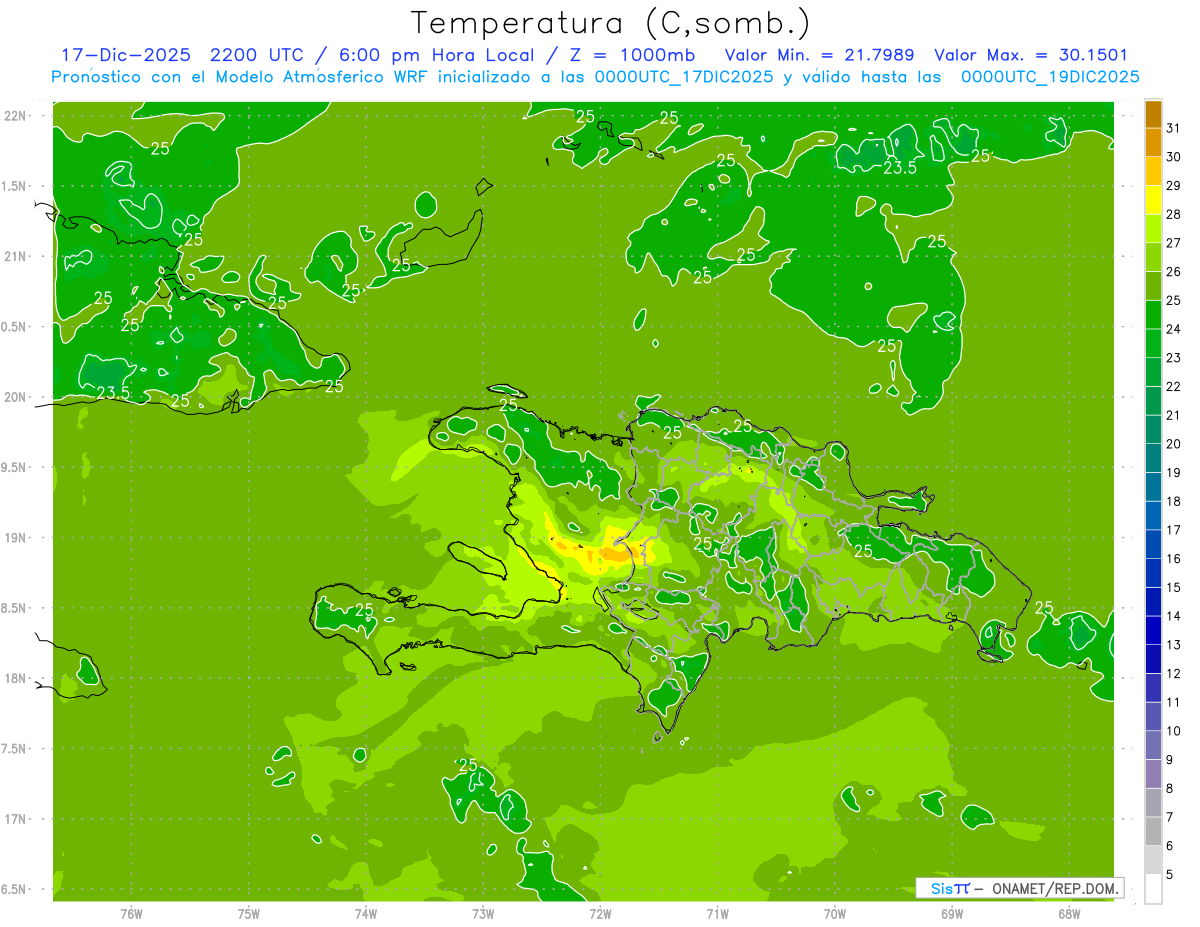Click the '15' legend scale value
This screenshot has width=1200, height=927.
1174,587
